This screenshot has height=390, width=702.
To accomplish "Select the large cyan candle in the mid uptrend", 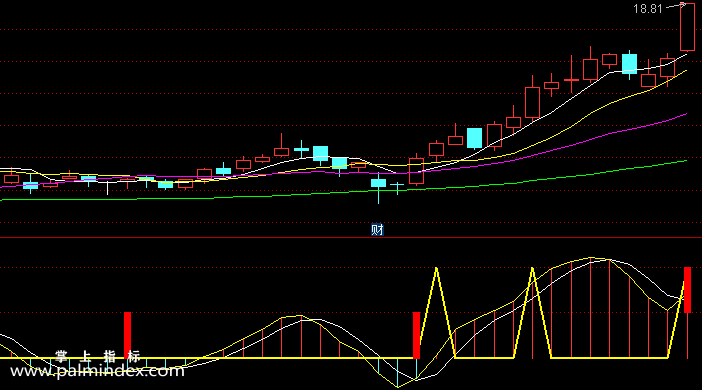I will tap(474, 138).
